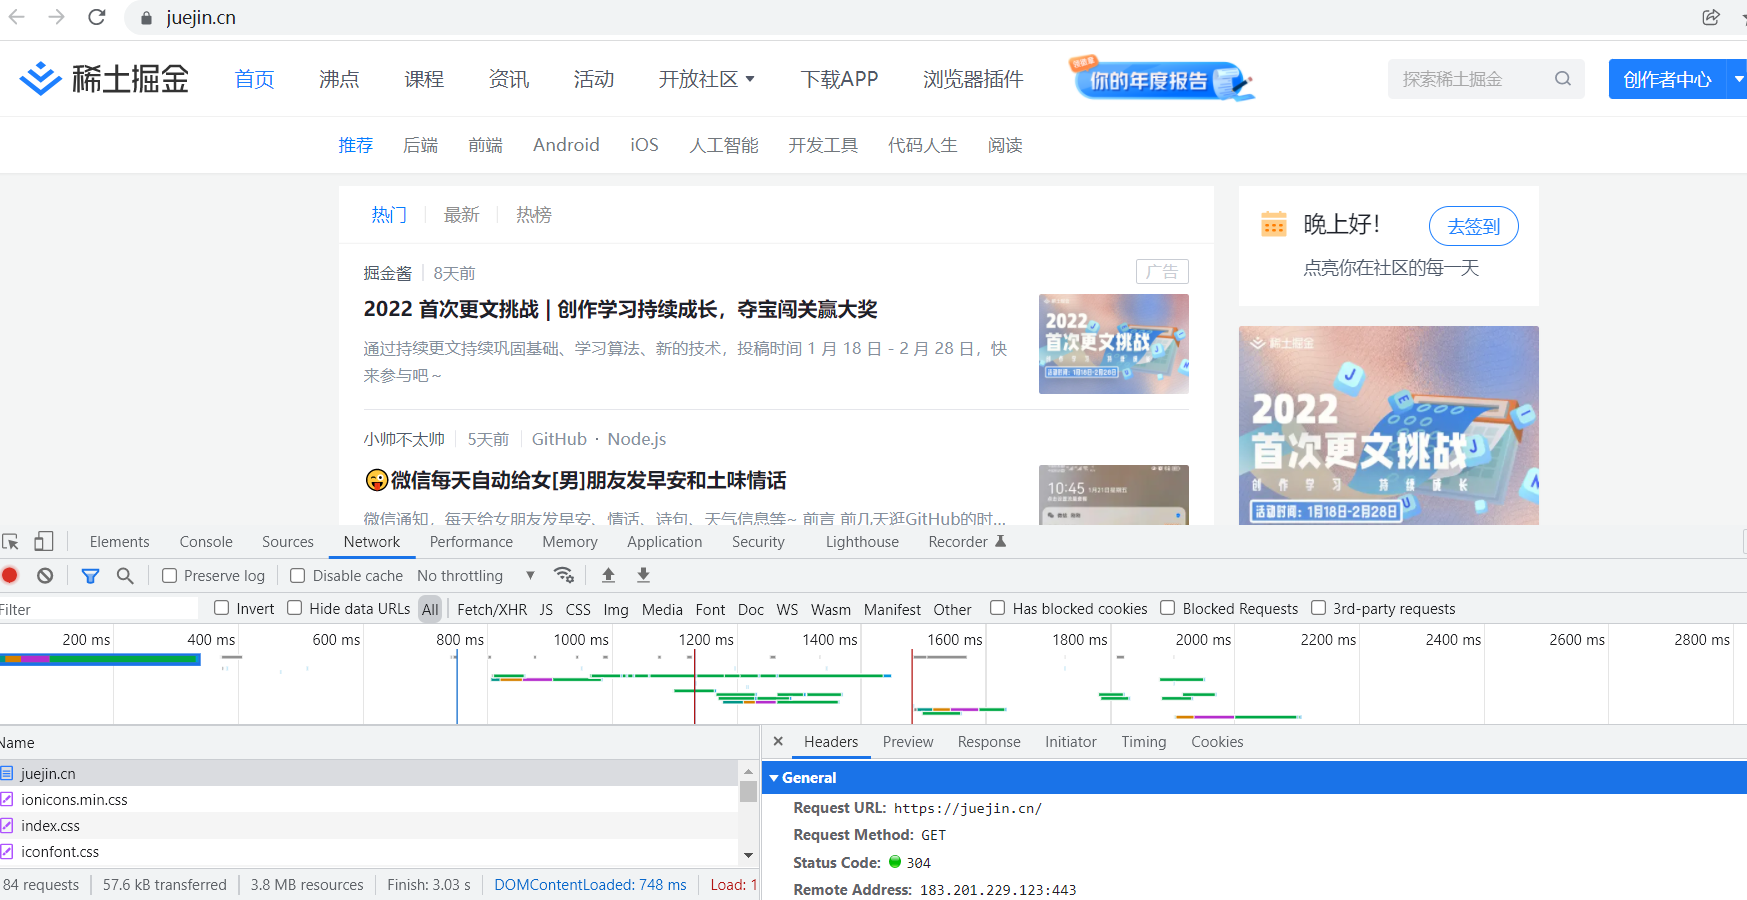Click the network filter funnel icon
The height and width of the screenshot is (900, 1747).
click(90, 575)
